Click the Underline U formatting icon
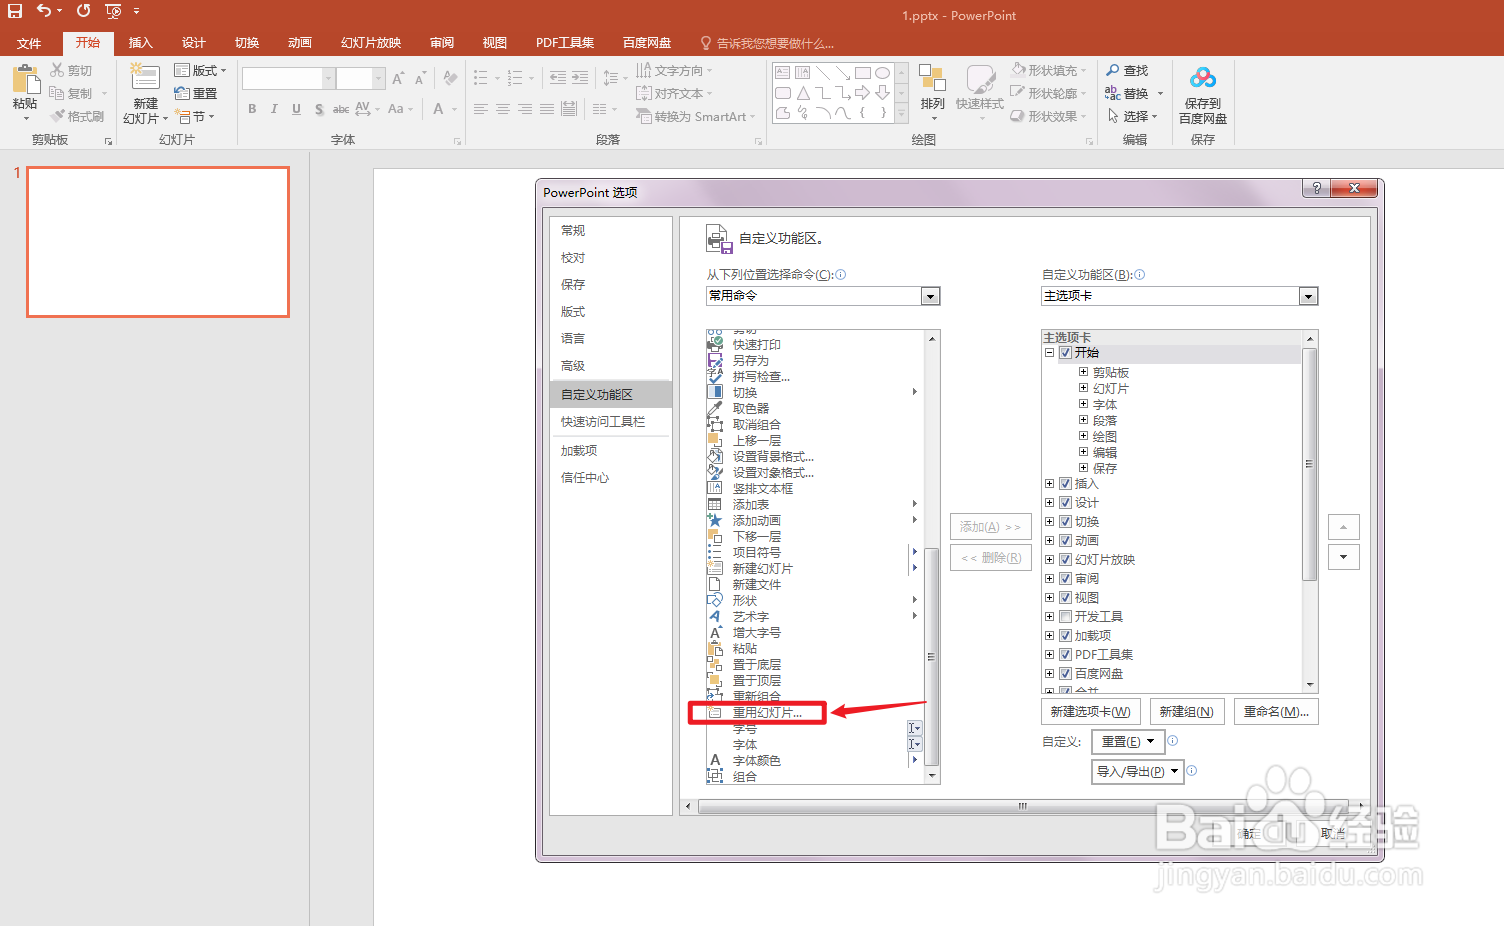 (296, 109)
